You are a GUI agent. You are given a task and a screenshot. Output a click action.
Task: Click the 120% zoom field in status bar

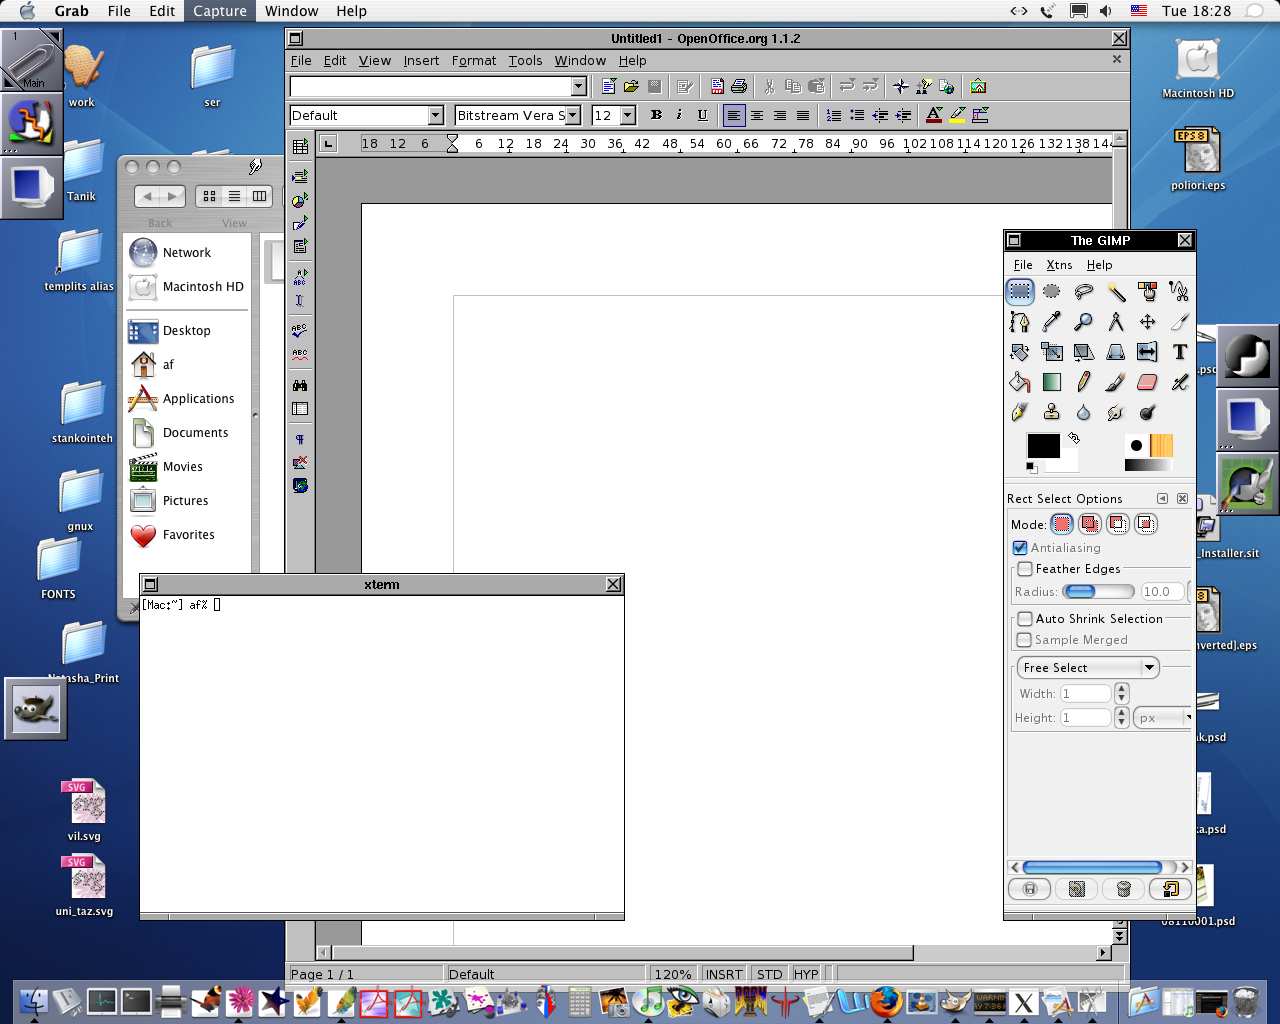point(673,974)
